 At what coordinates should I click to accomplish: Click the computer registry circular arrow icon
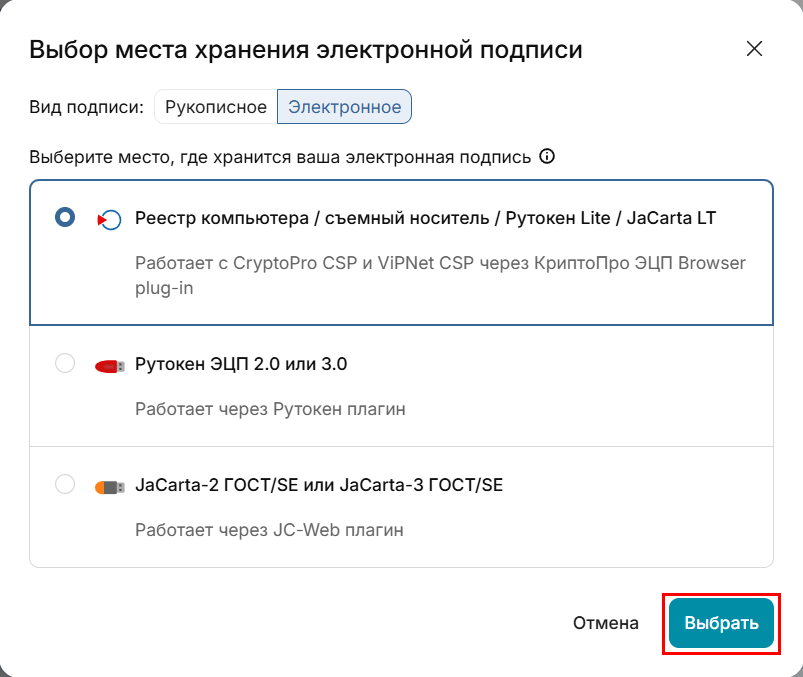tap(109, 219)
